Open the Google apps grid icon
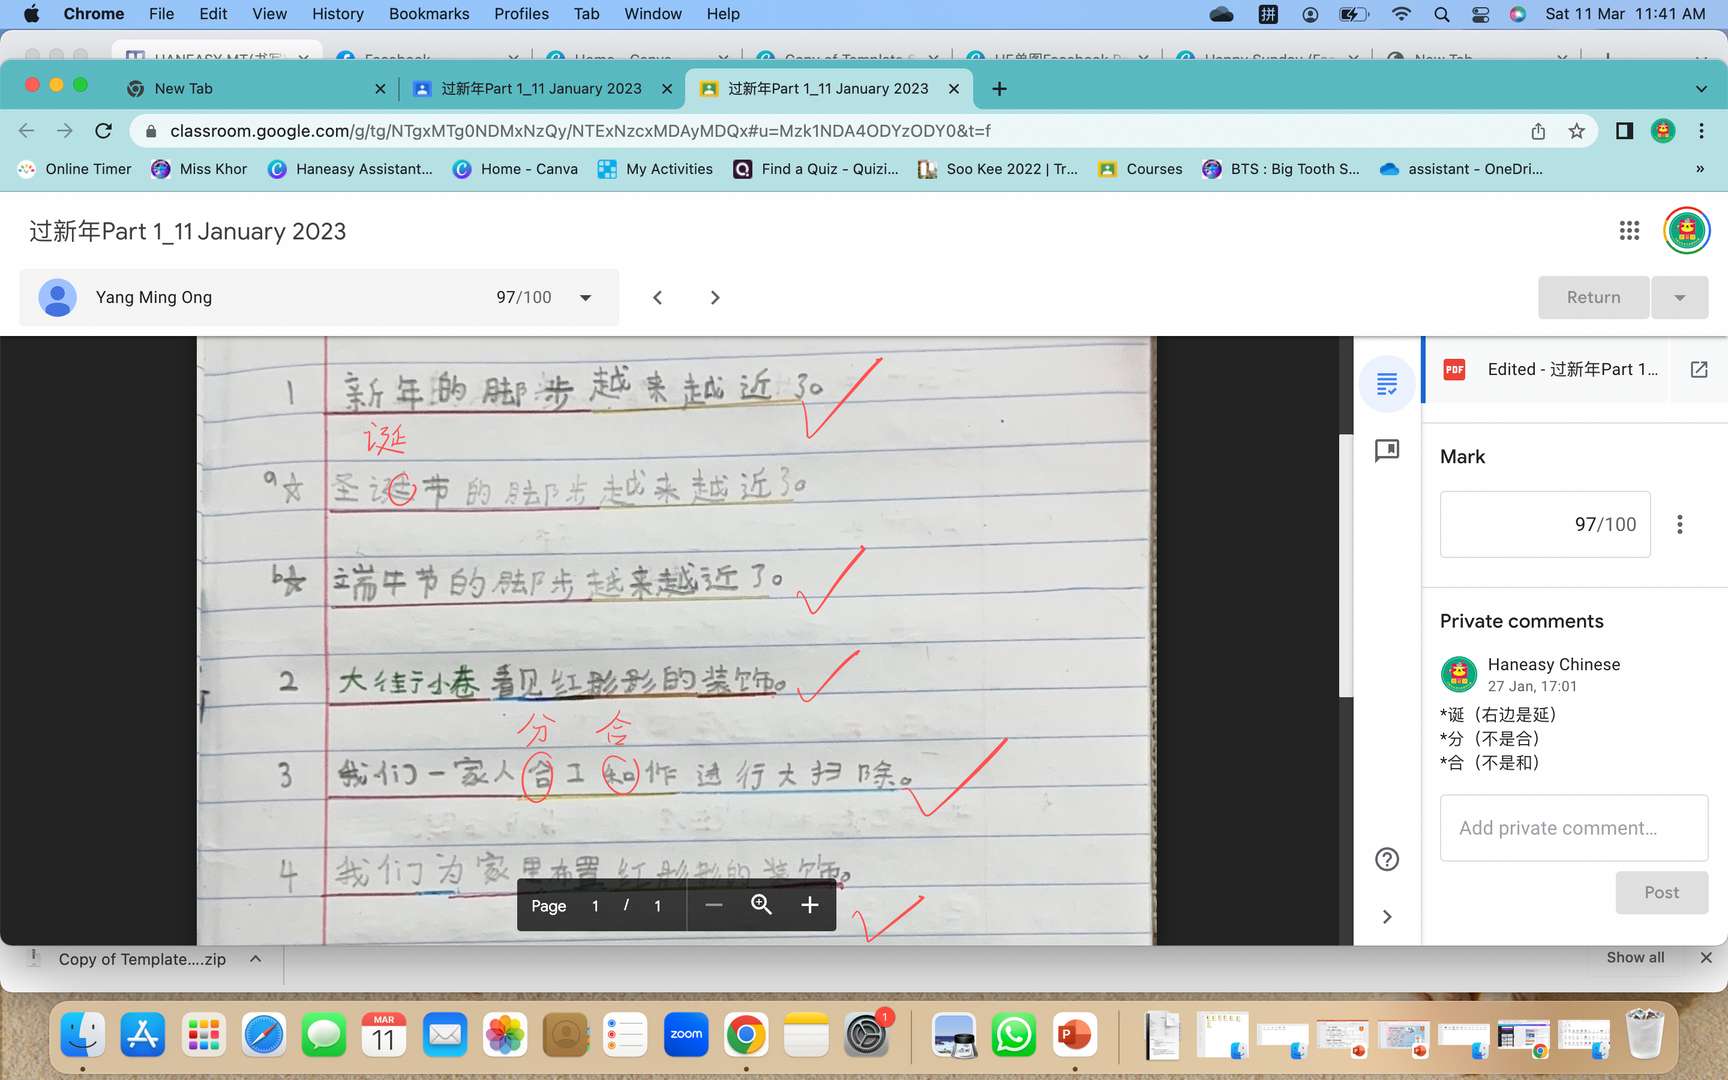 click(x=1629, y=231)
